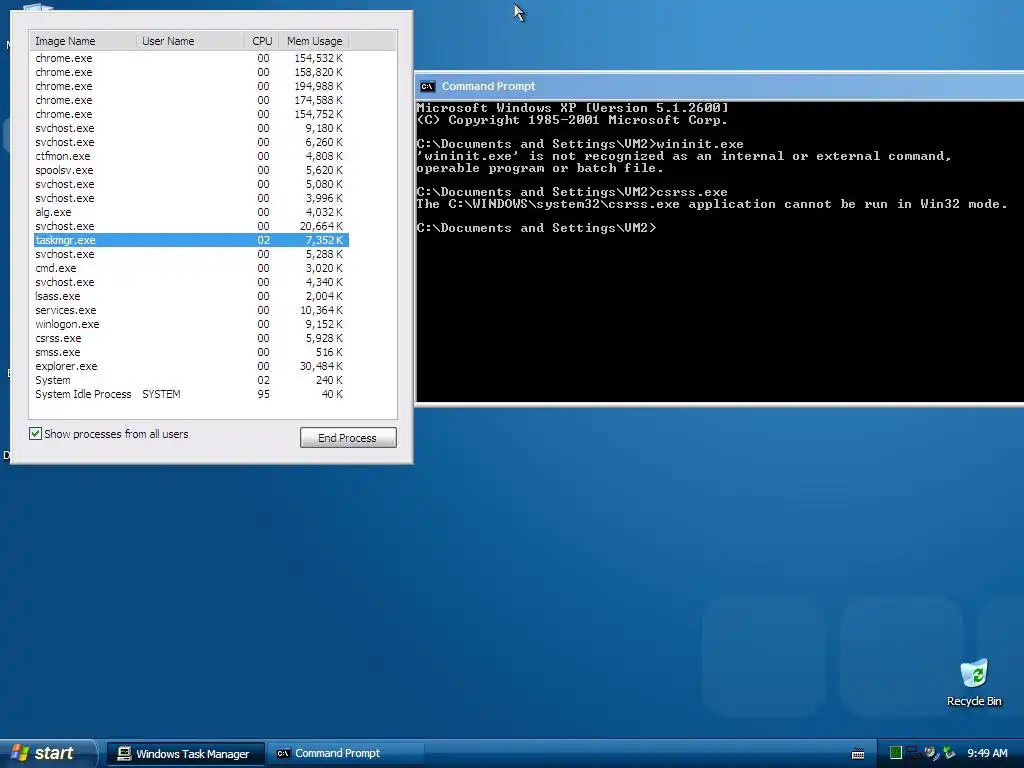Screen dimensions: 1024x768
Task: Select the chrome.exe process with 158,820 K
Action: (x=191, y=72)
